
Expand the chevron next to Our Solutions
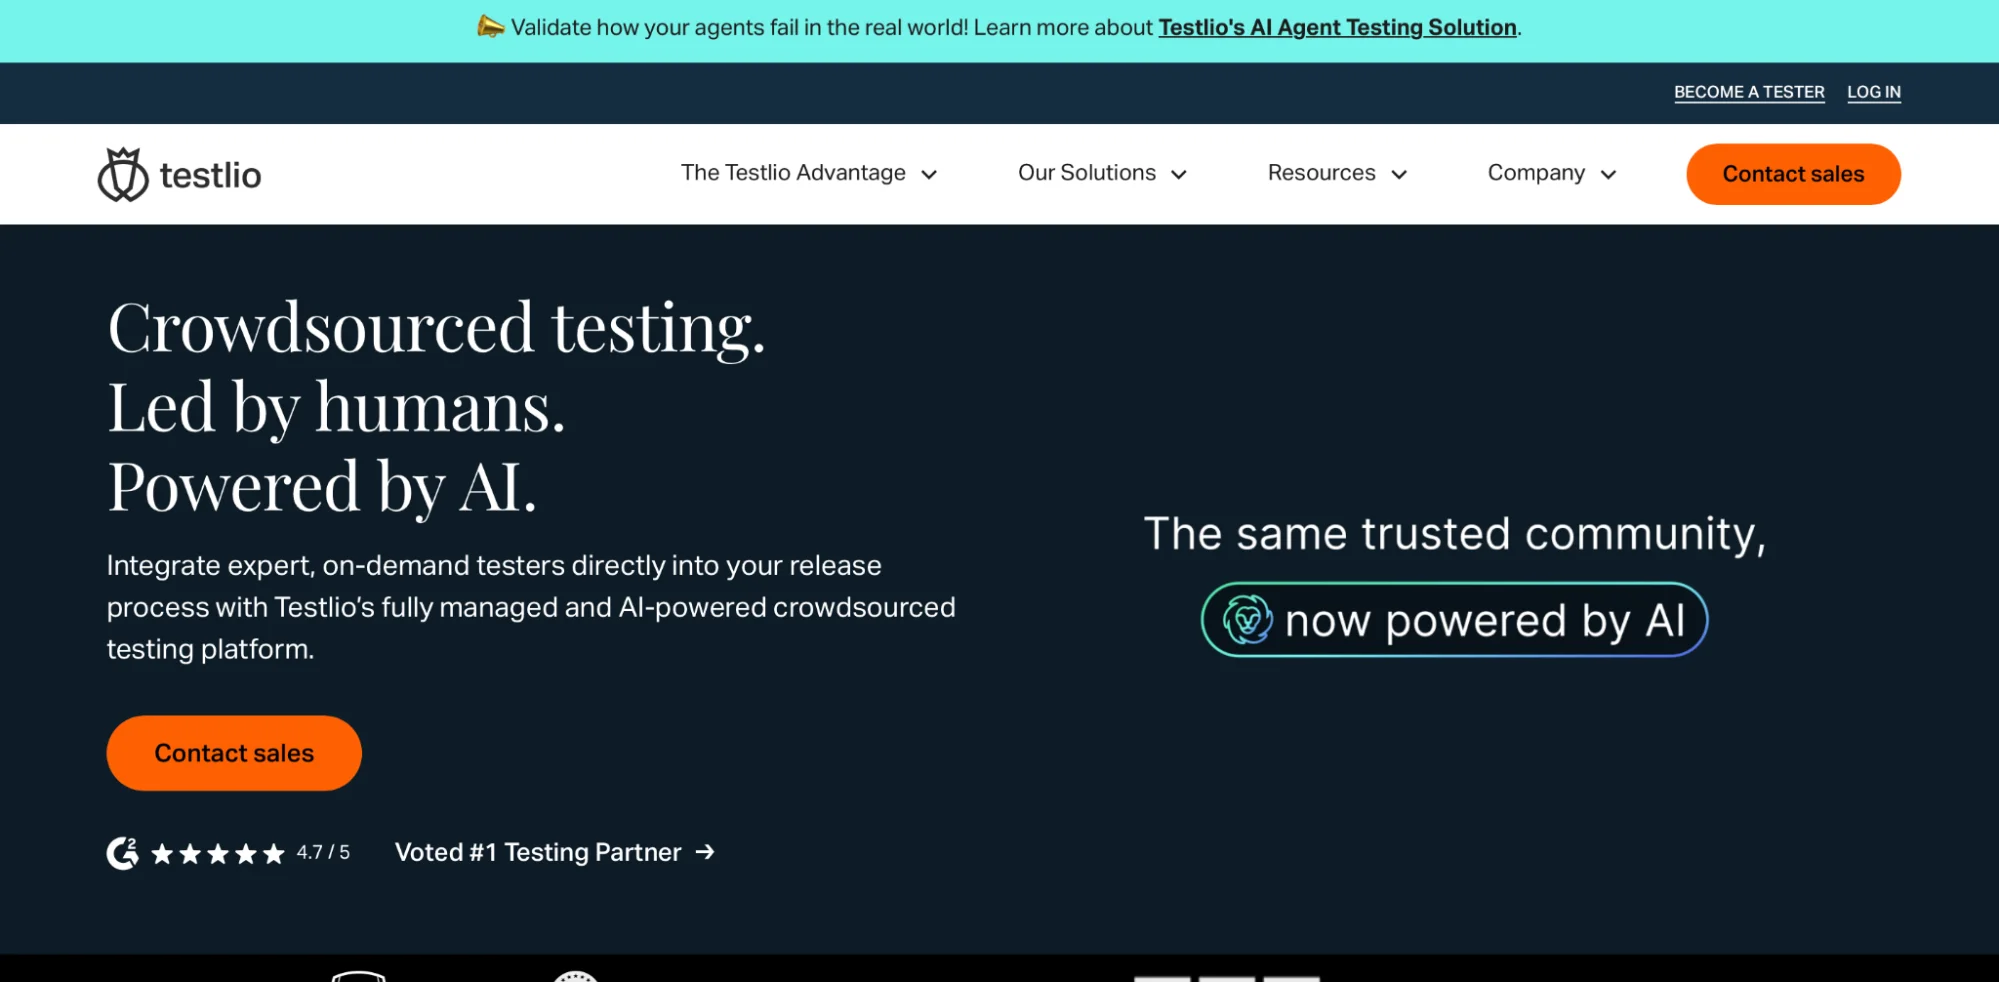(1179, 174)
